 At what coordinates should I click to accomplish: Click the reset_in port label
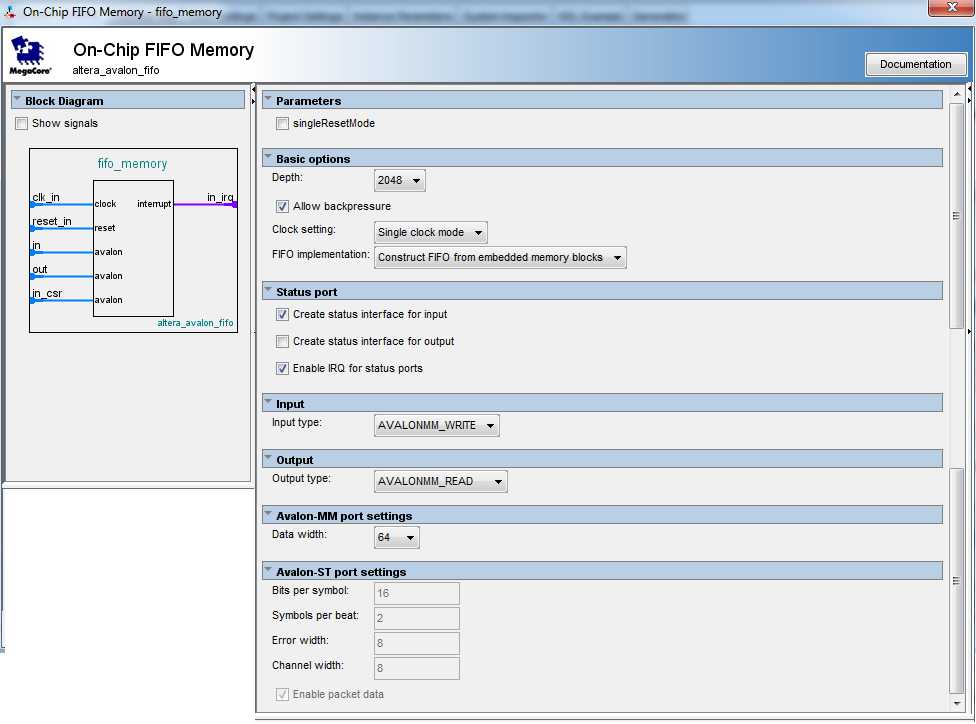click(52, 221)
